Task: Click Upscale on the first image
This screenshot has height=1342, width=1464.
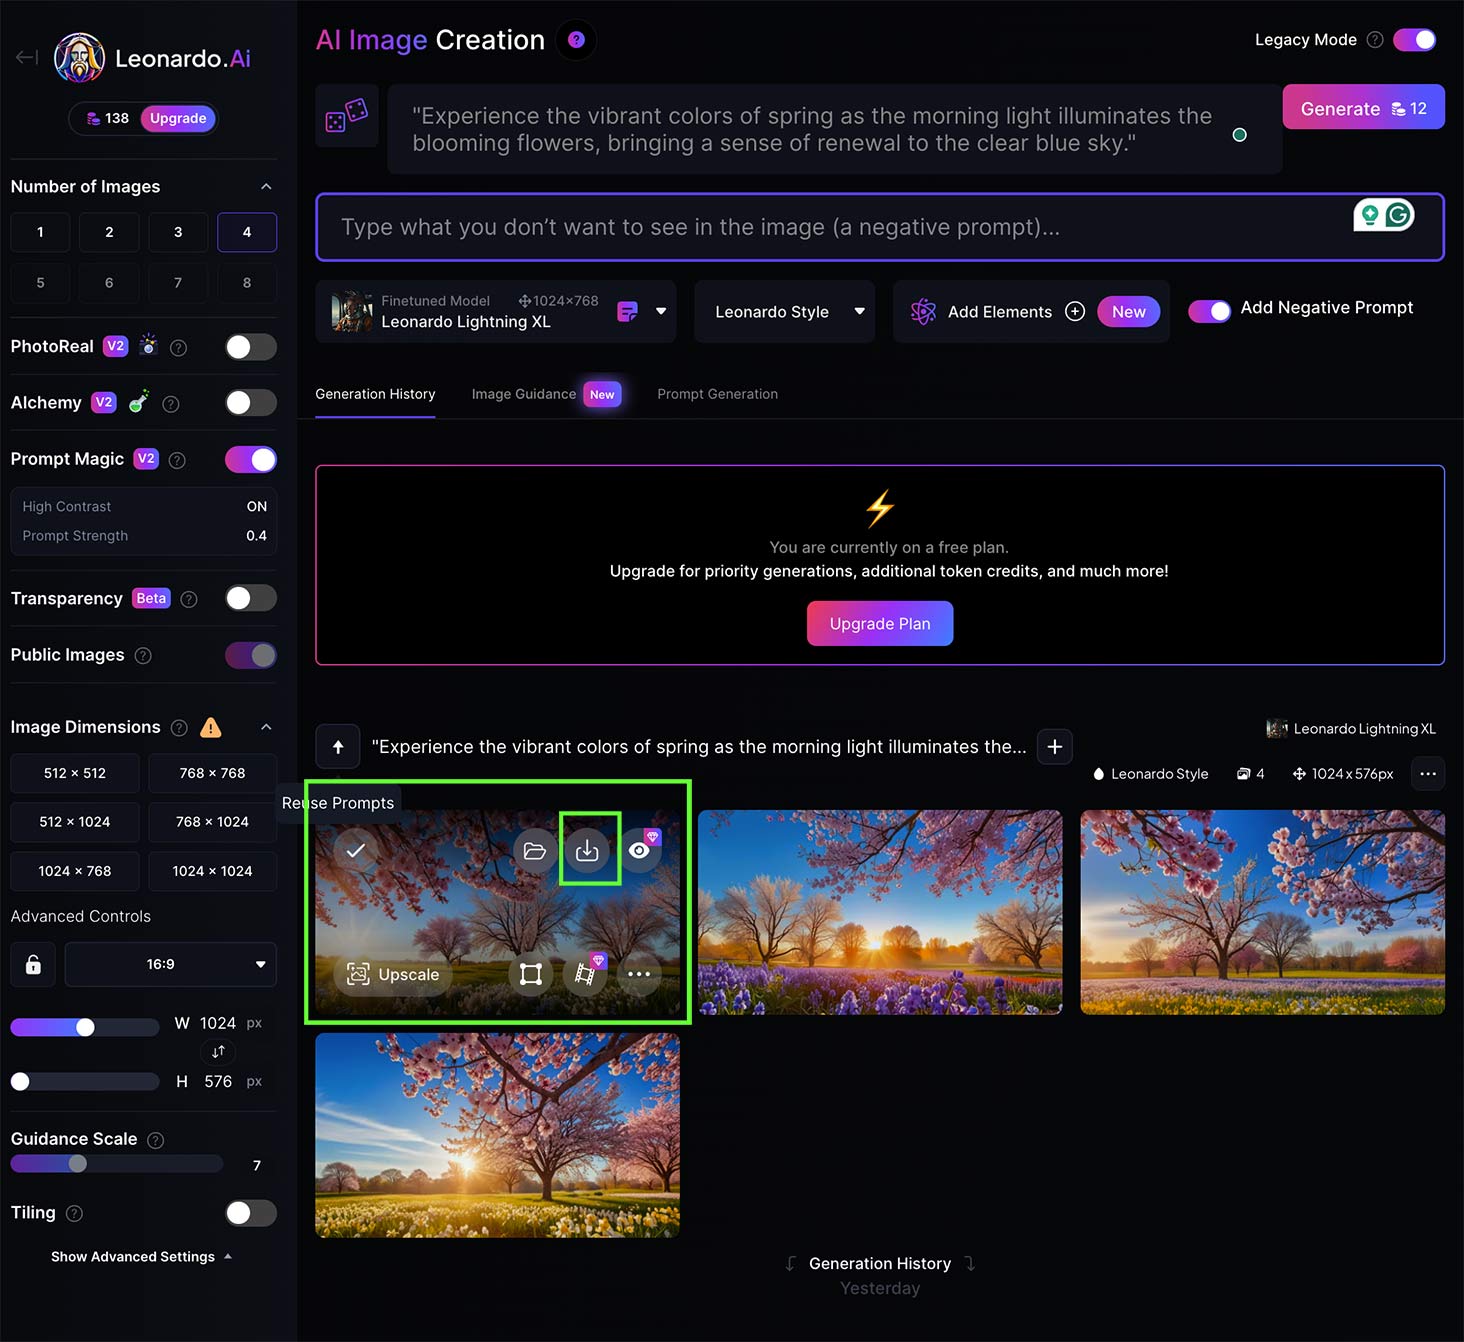Action: (x=393, y=974)
